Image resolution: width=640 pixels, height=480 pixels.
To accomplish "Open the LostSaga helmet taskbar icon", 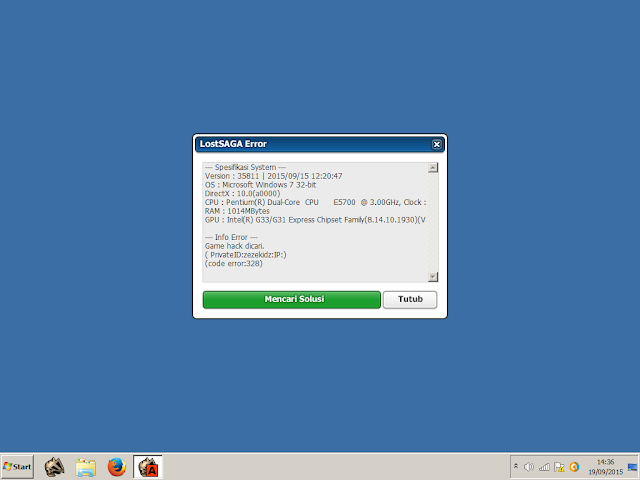I will coord(54,467).
